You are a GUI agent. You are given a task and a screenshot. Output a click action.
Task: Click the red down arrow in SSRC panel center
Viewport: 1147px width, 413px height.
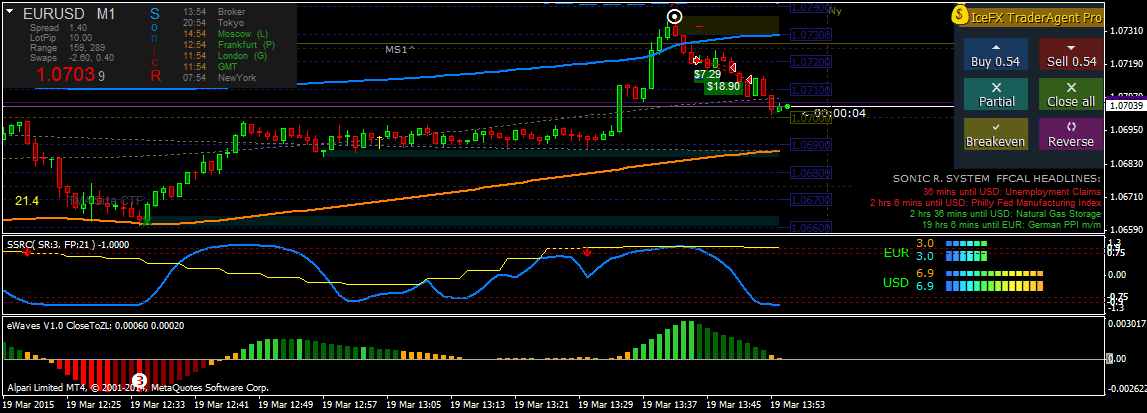(x=587, y=251)
